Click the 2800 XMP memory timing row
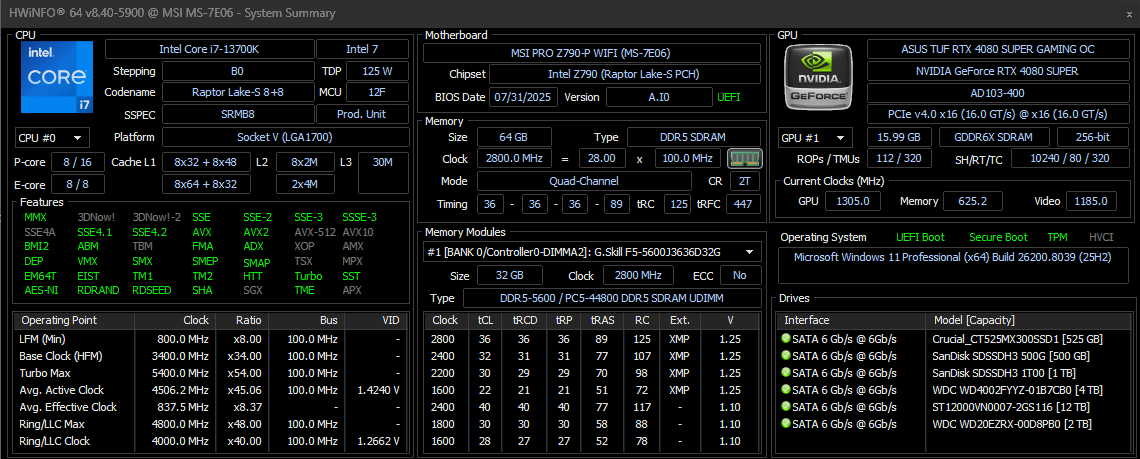 tap(592, 339)
